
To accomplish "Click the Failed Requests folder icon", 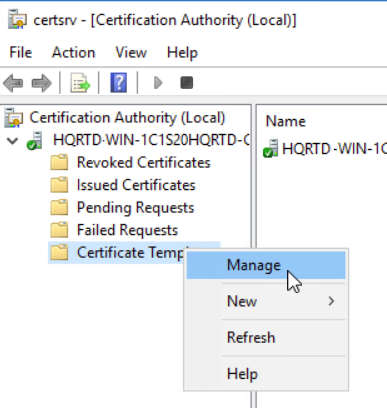I will tap(59, 230).
